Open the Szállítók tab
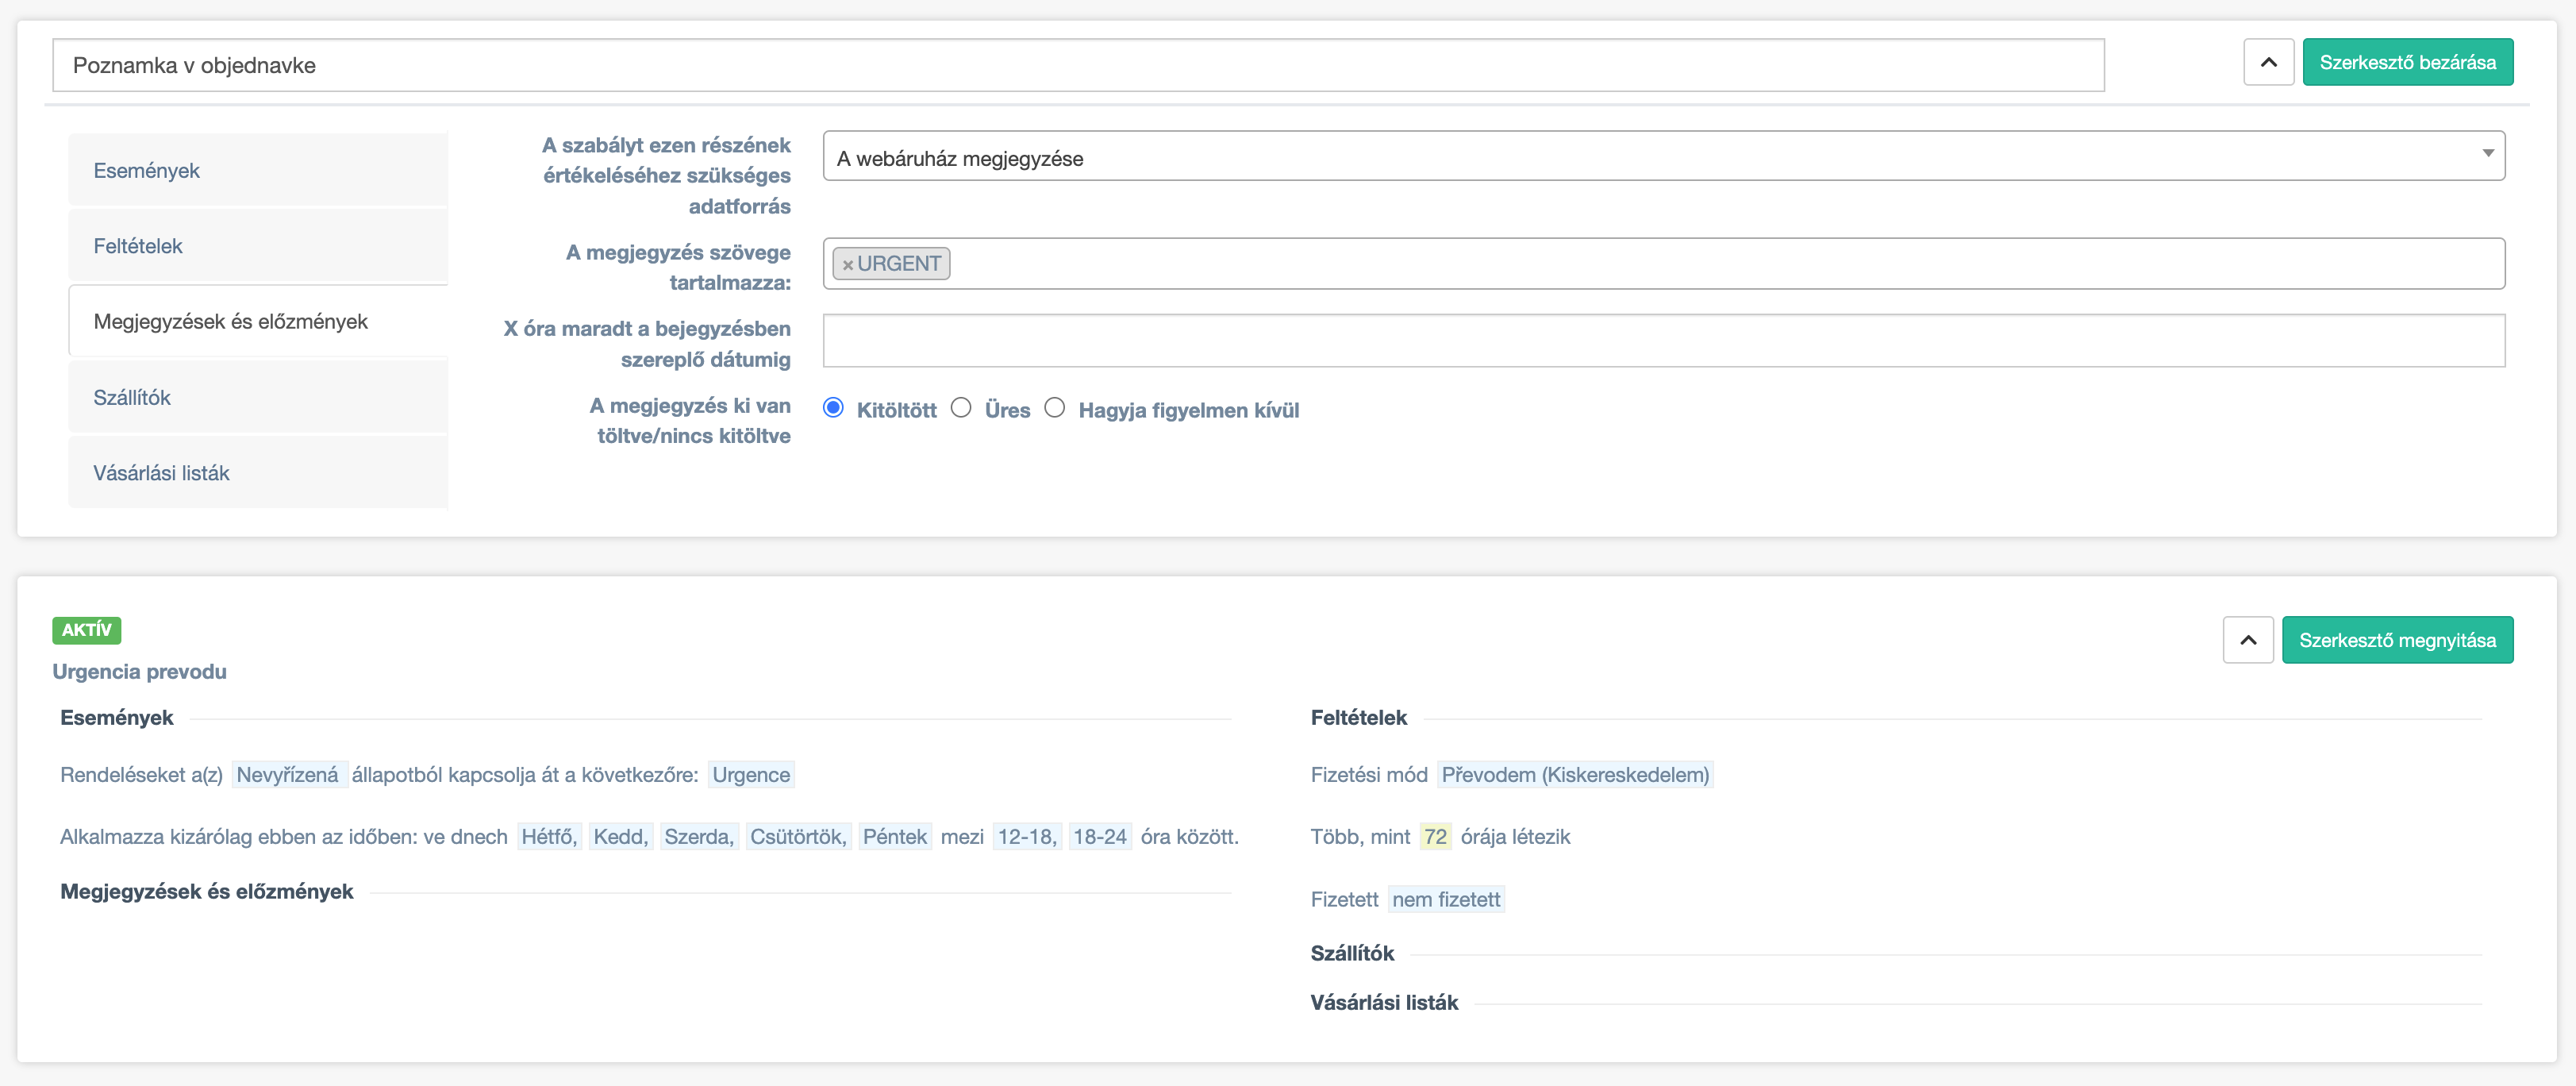The height and width of the screenshot is (1086, 2576). (258, 397)
